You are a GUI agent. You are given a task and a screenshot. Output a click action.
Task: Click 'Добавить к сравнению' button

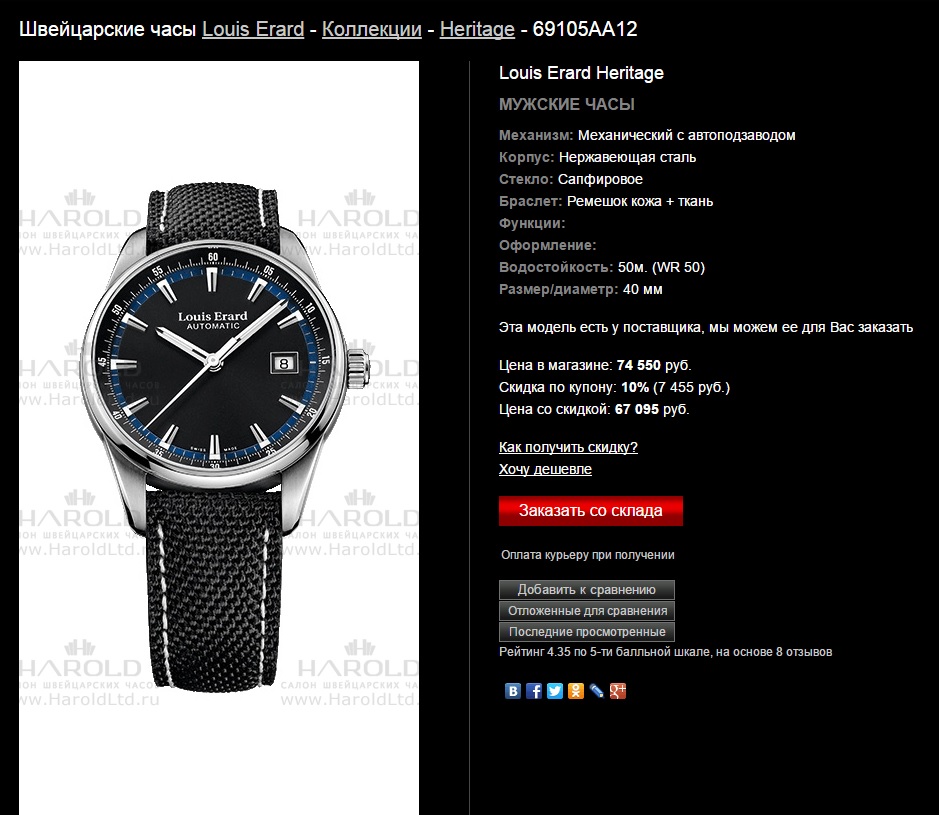click(x=587, y=590)
